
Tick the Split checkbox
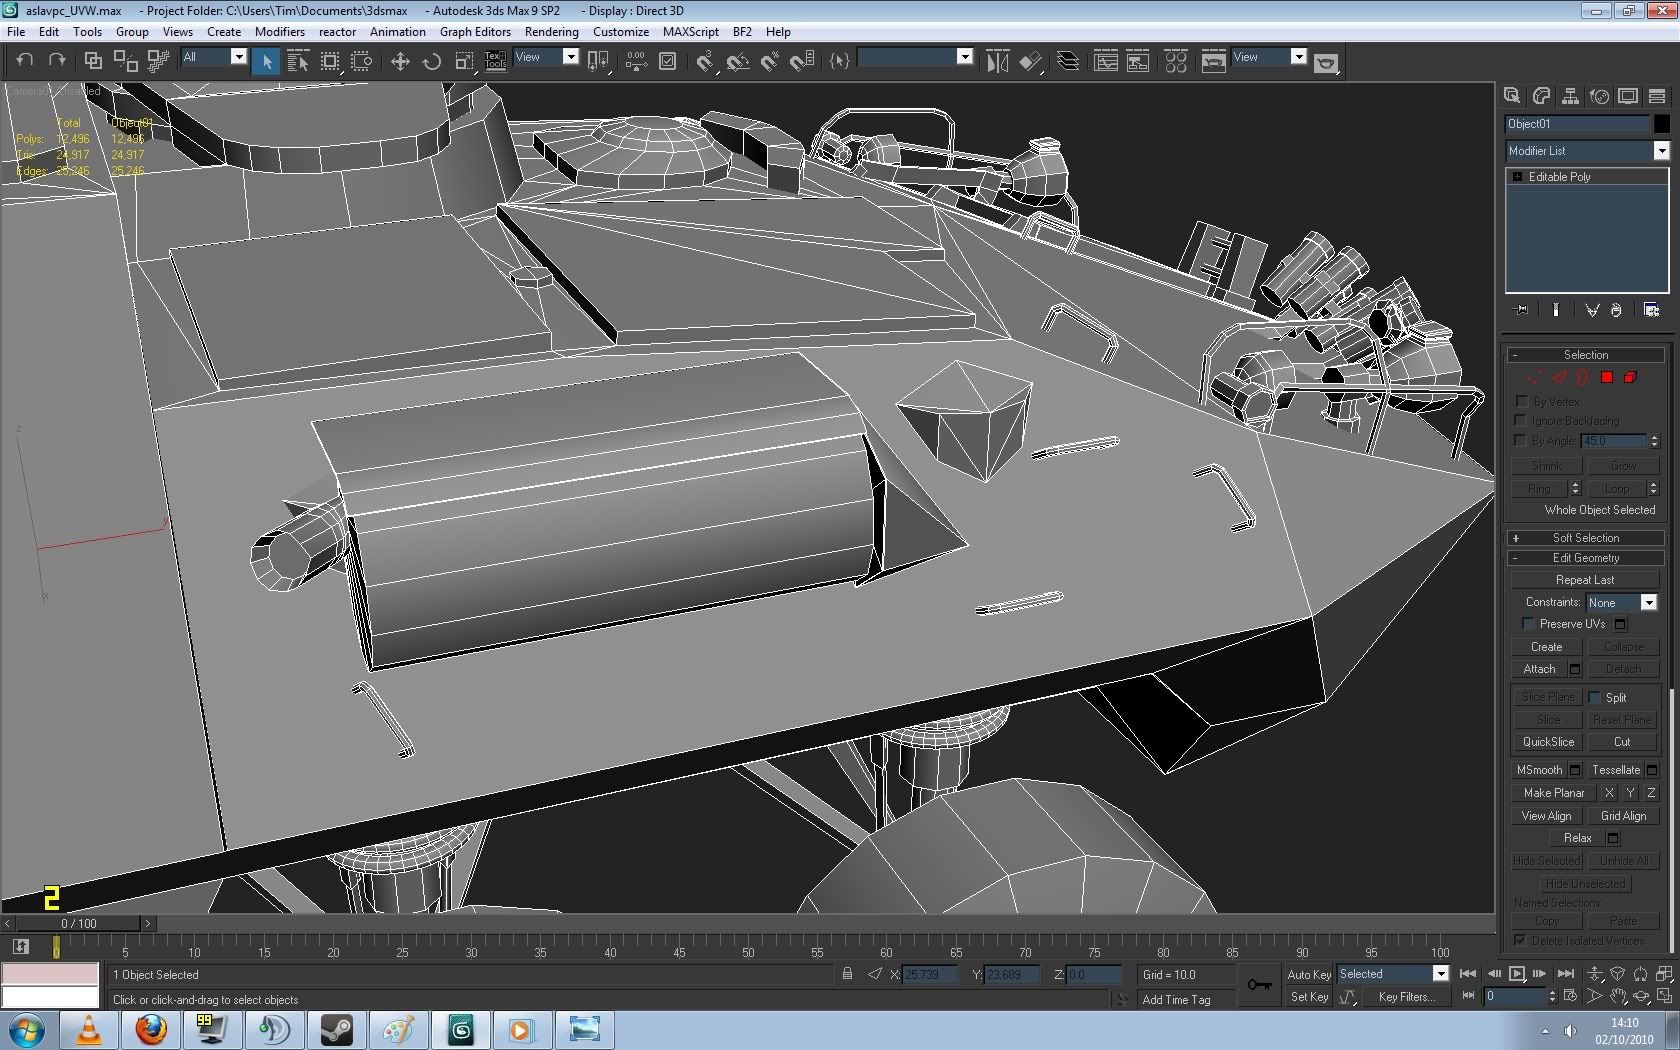(1595, 697)
